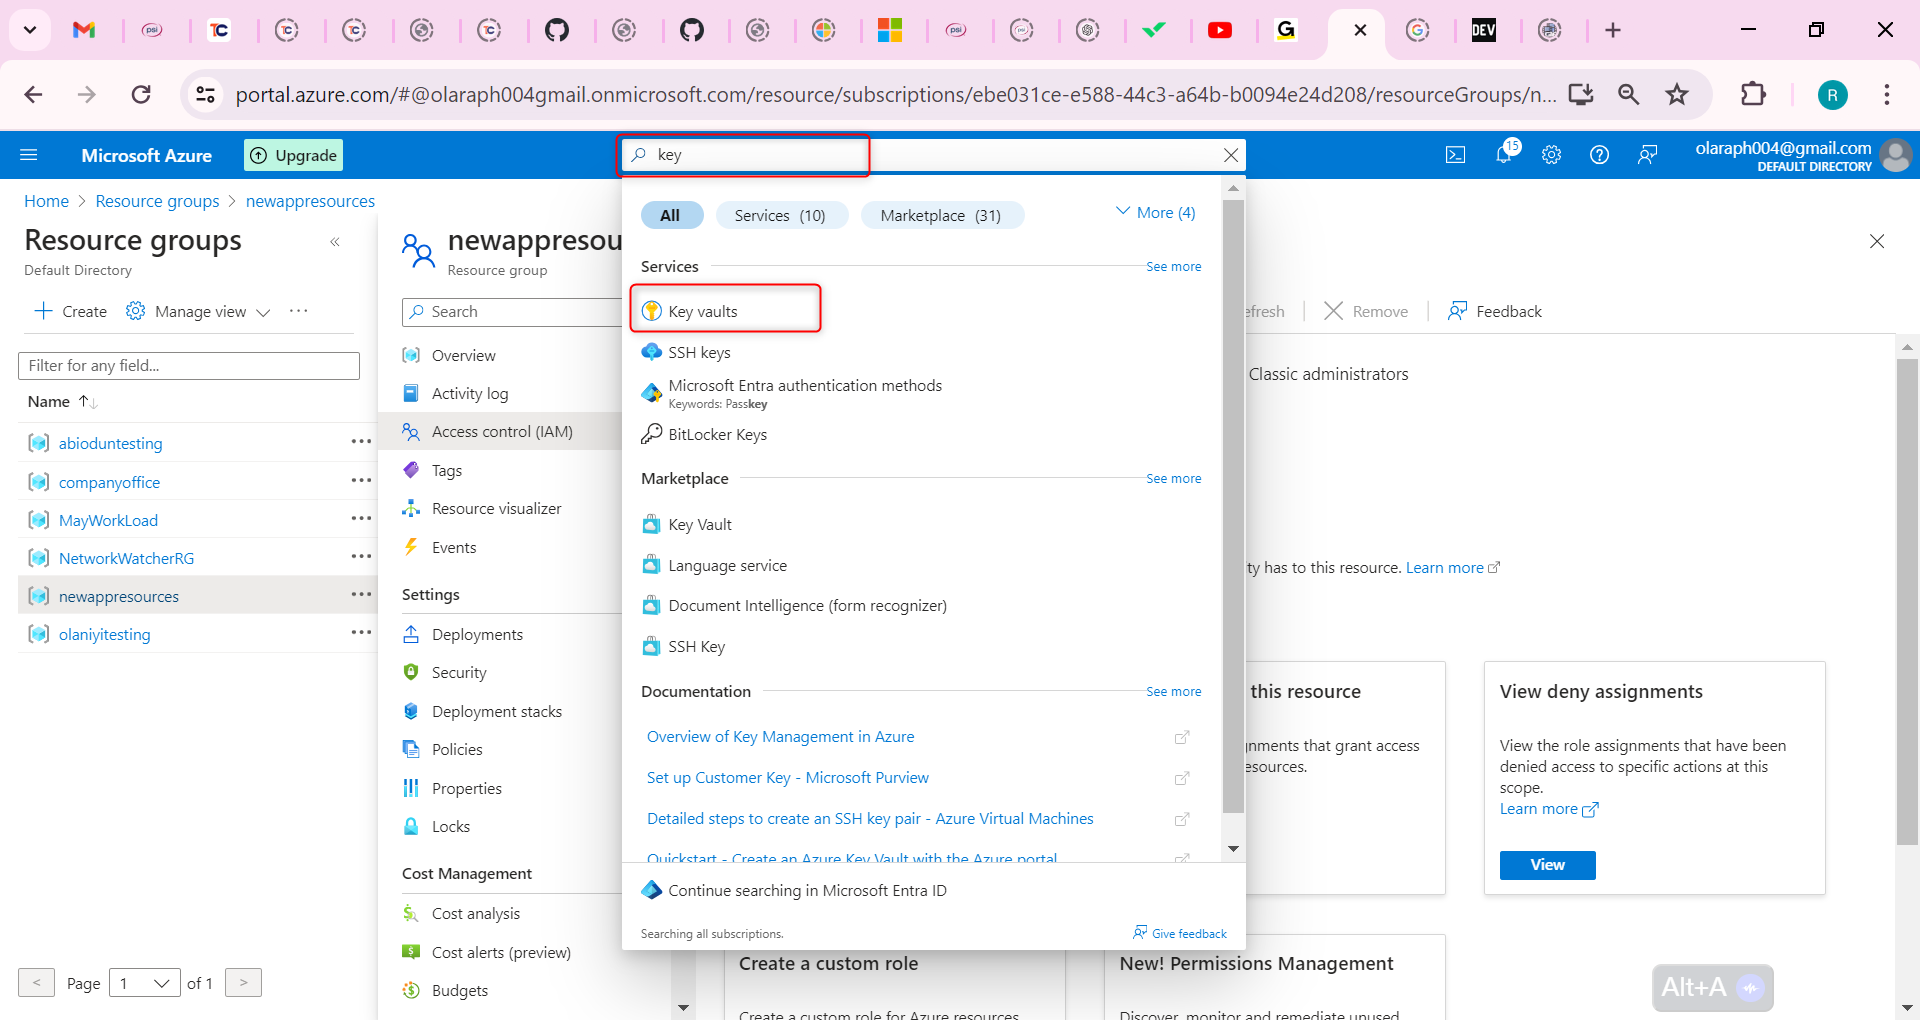Viewport: 1920px width, 1020px height.
Task: Open Tags in resource menu
Action: point(446,470)
